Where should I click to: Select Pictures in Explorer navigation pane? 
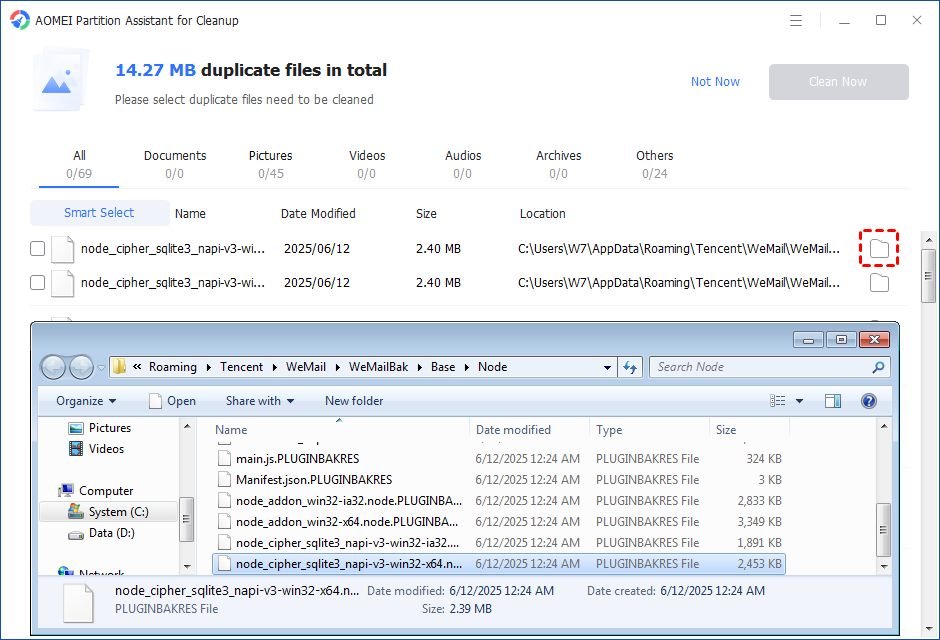pyautogui.click(x=101, y=428)
